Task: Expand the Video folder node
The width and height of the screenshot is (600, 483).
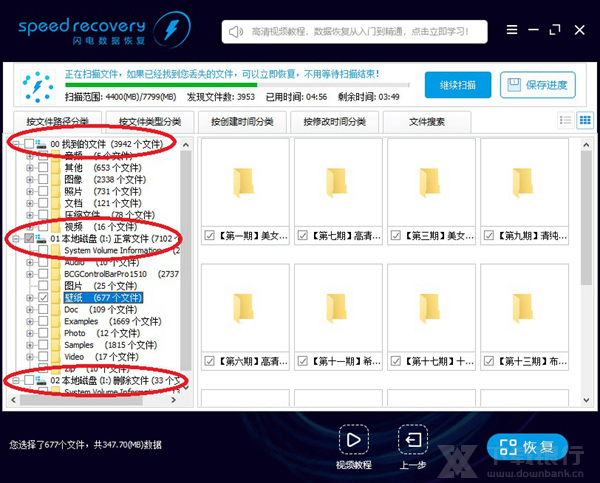Action: [x=30, y=357]
